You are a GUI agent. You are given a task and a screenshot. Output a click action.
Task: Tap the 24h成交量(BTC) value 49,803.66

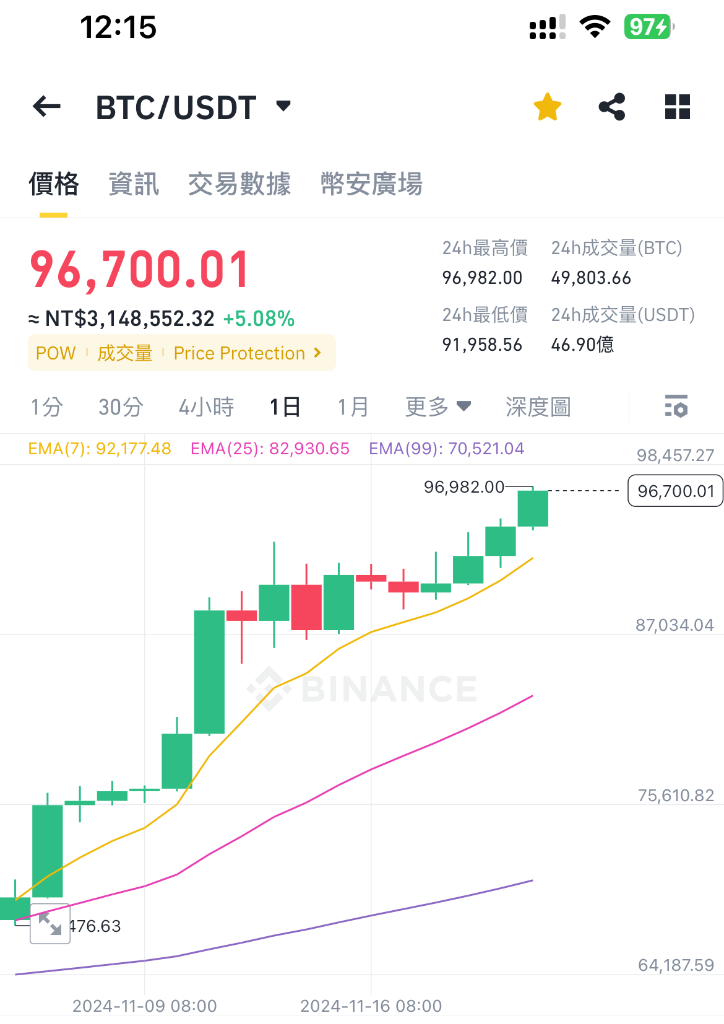point(591,278)
